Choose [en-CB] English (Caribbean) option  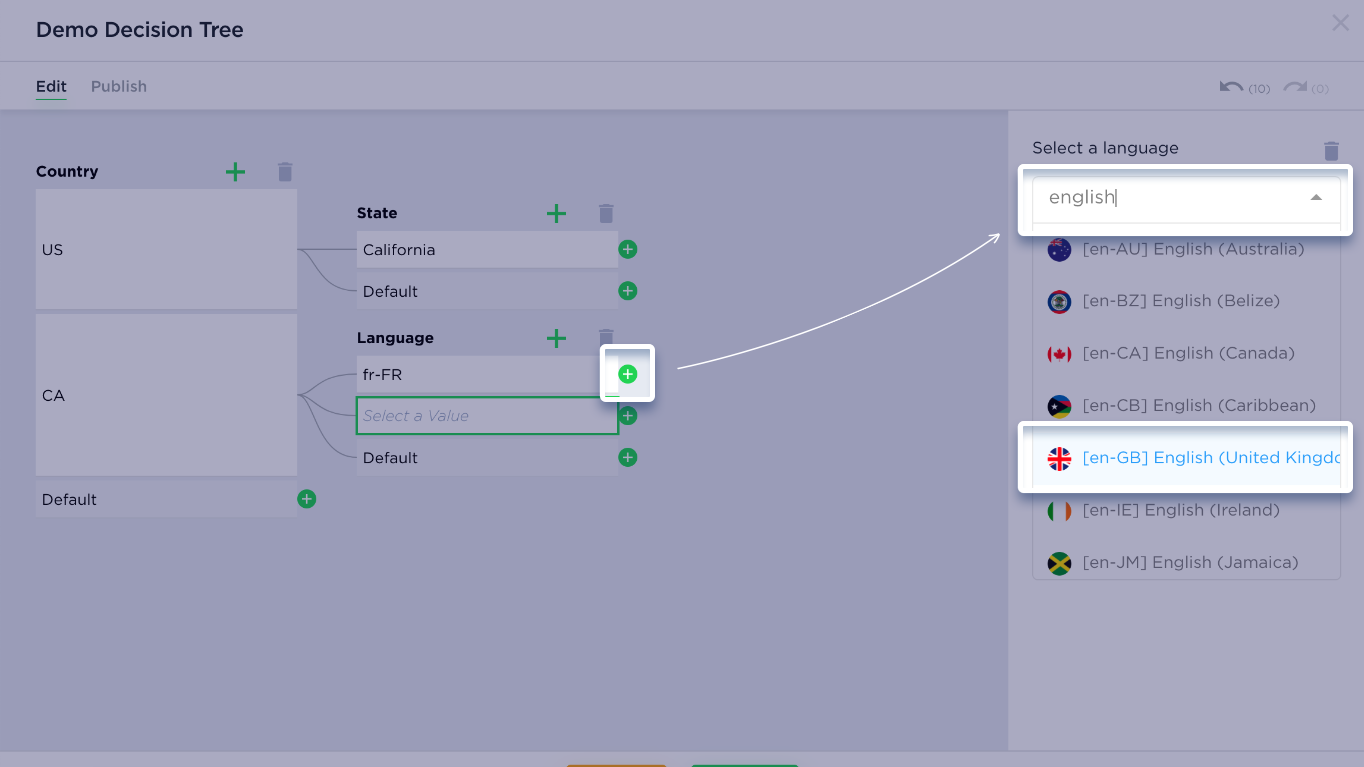(1186, 406)
